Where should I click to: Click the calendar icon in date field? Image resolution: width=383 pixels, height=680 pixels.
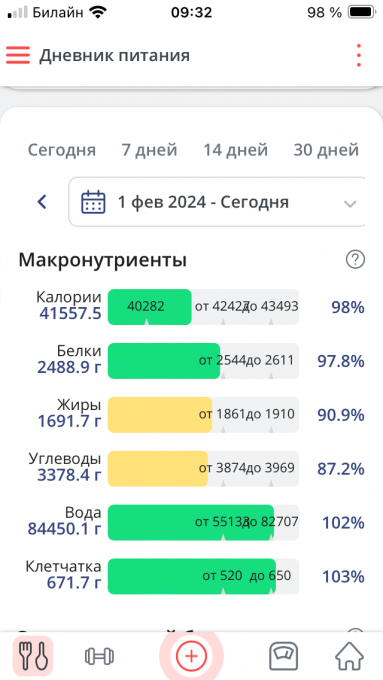point(93,202)
